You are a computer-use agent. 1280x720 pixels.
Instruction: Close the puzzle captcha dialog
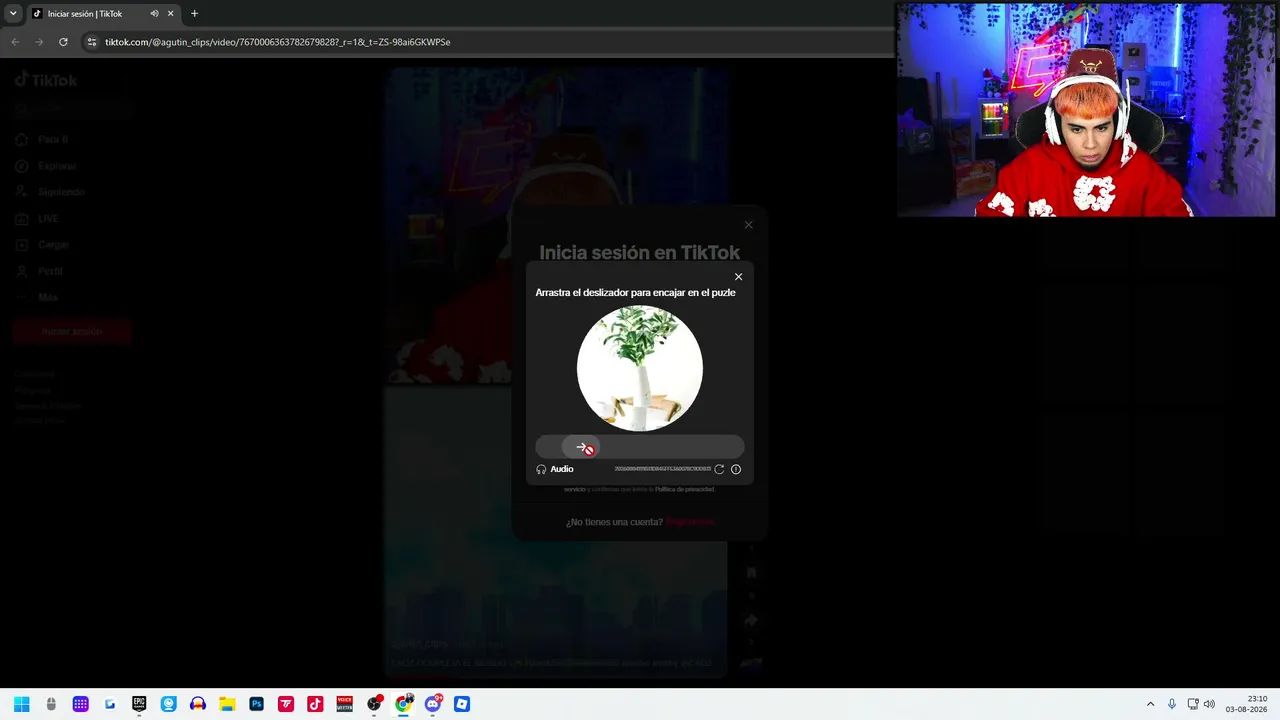tap(739, 277)
